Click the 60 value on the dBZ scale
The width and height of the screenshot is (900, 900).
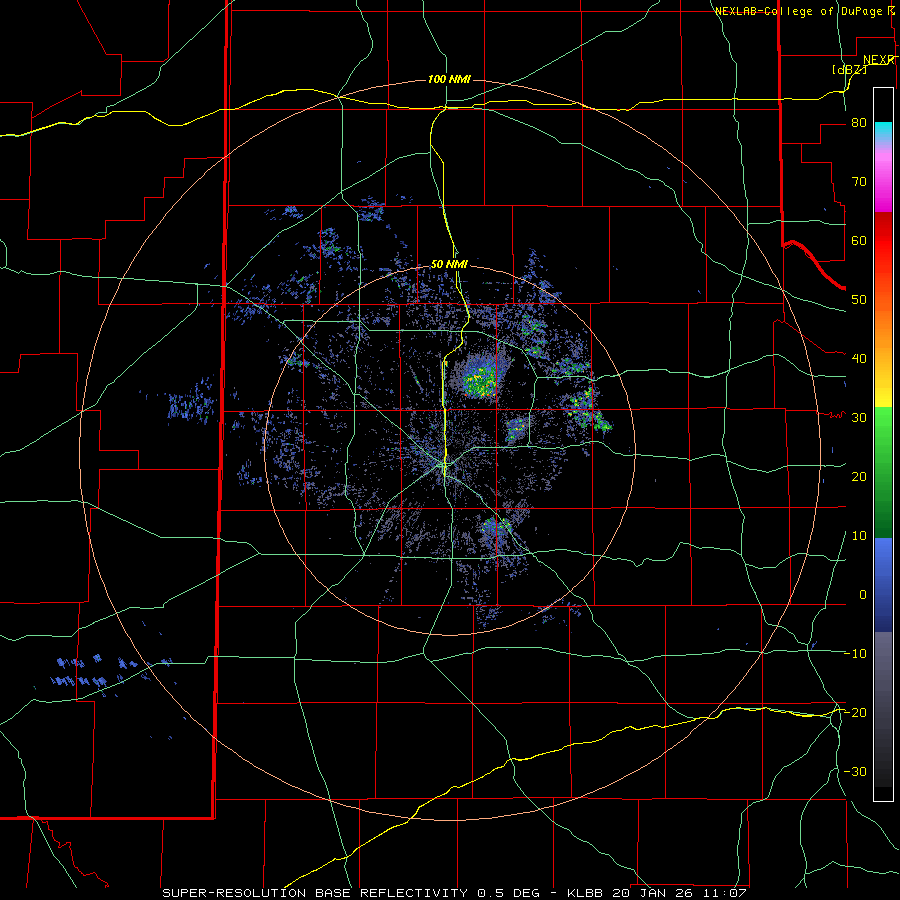859,240
